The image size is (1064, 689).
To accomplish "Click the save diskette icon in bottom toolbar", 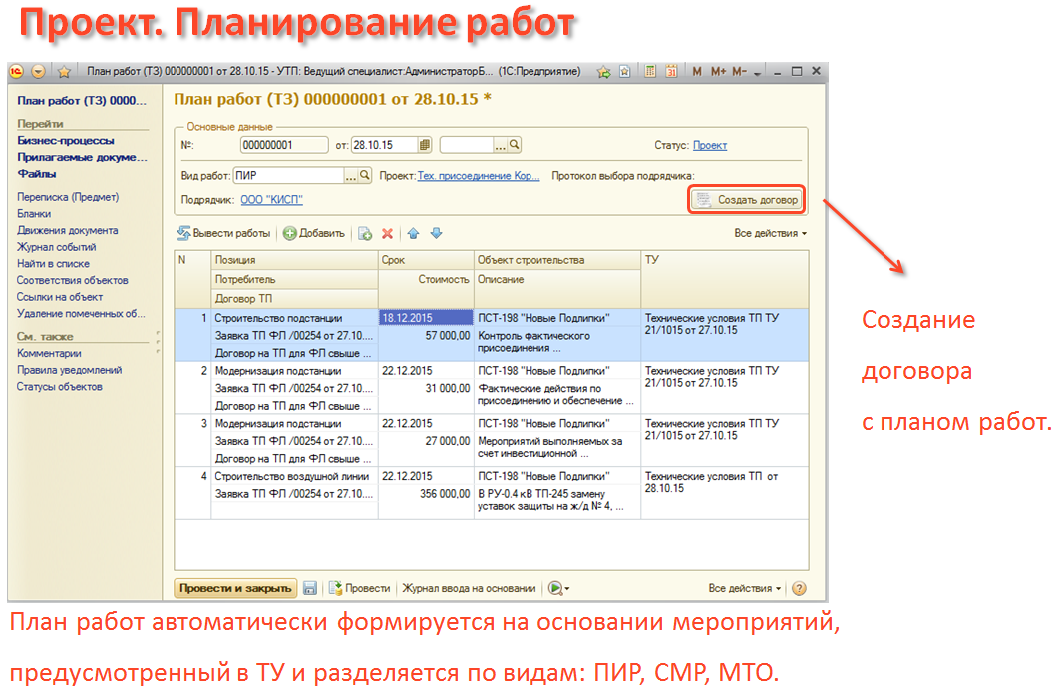I will click(310, 588).
